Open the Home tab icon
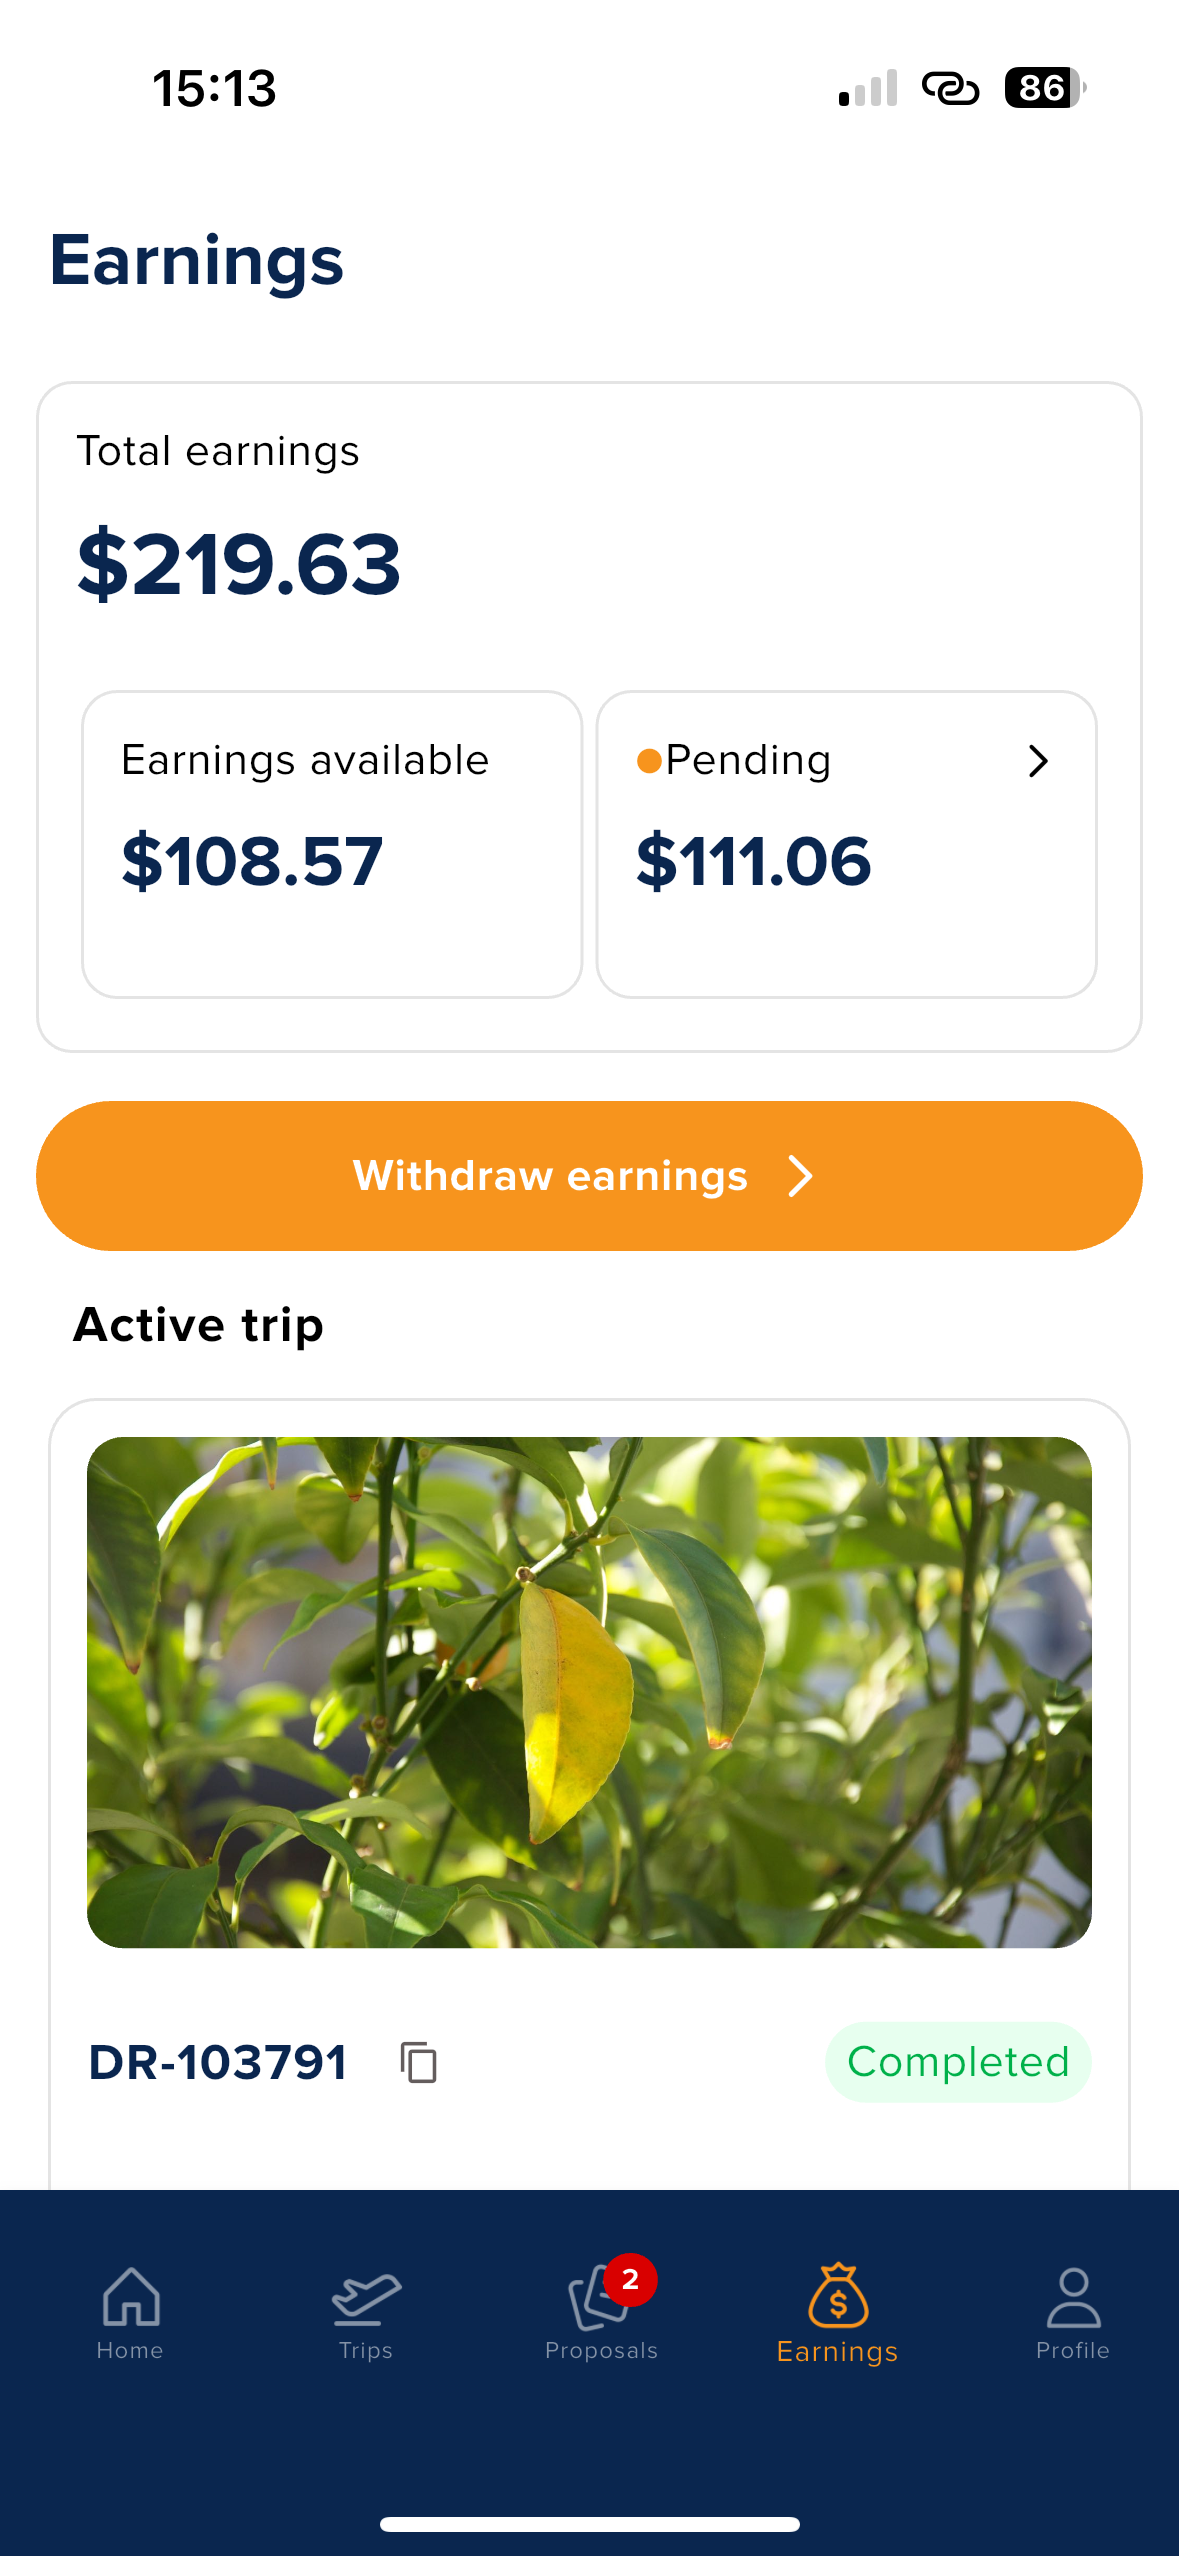Image resolution: width=1179 pixels, height=2556 pixels. pyautogui.click(x=131, y=2296)
